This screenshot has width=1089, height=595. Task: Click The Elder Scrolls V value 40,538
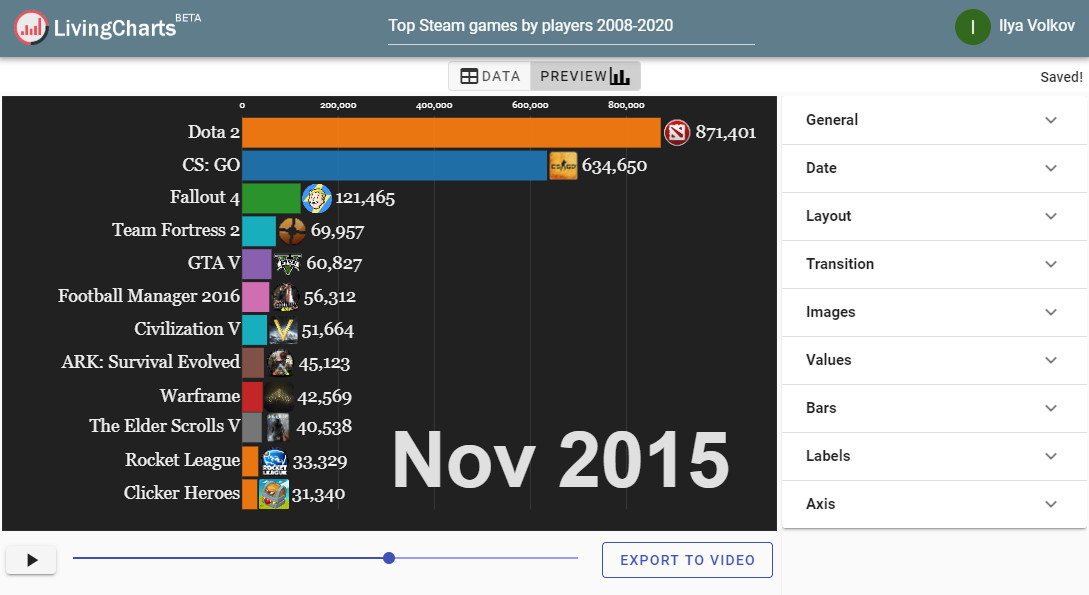pos(324,427)
